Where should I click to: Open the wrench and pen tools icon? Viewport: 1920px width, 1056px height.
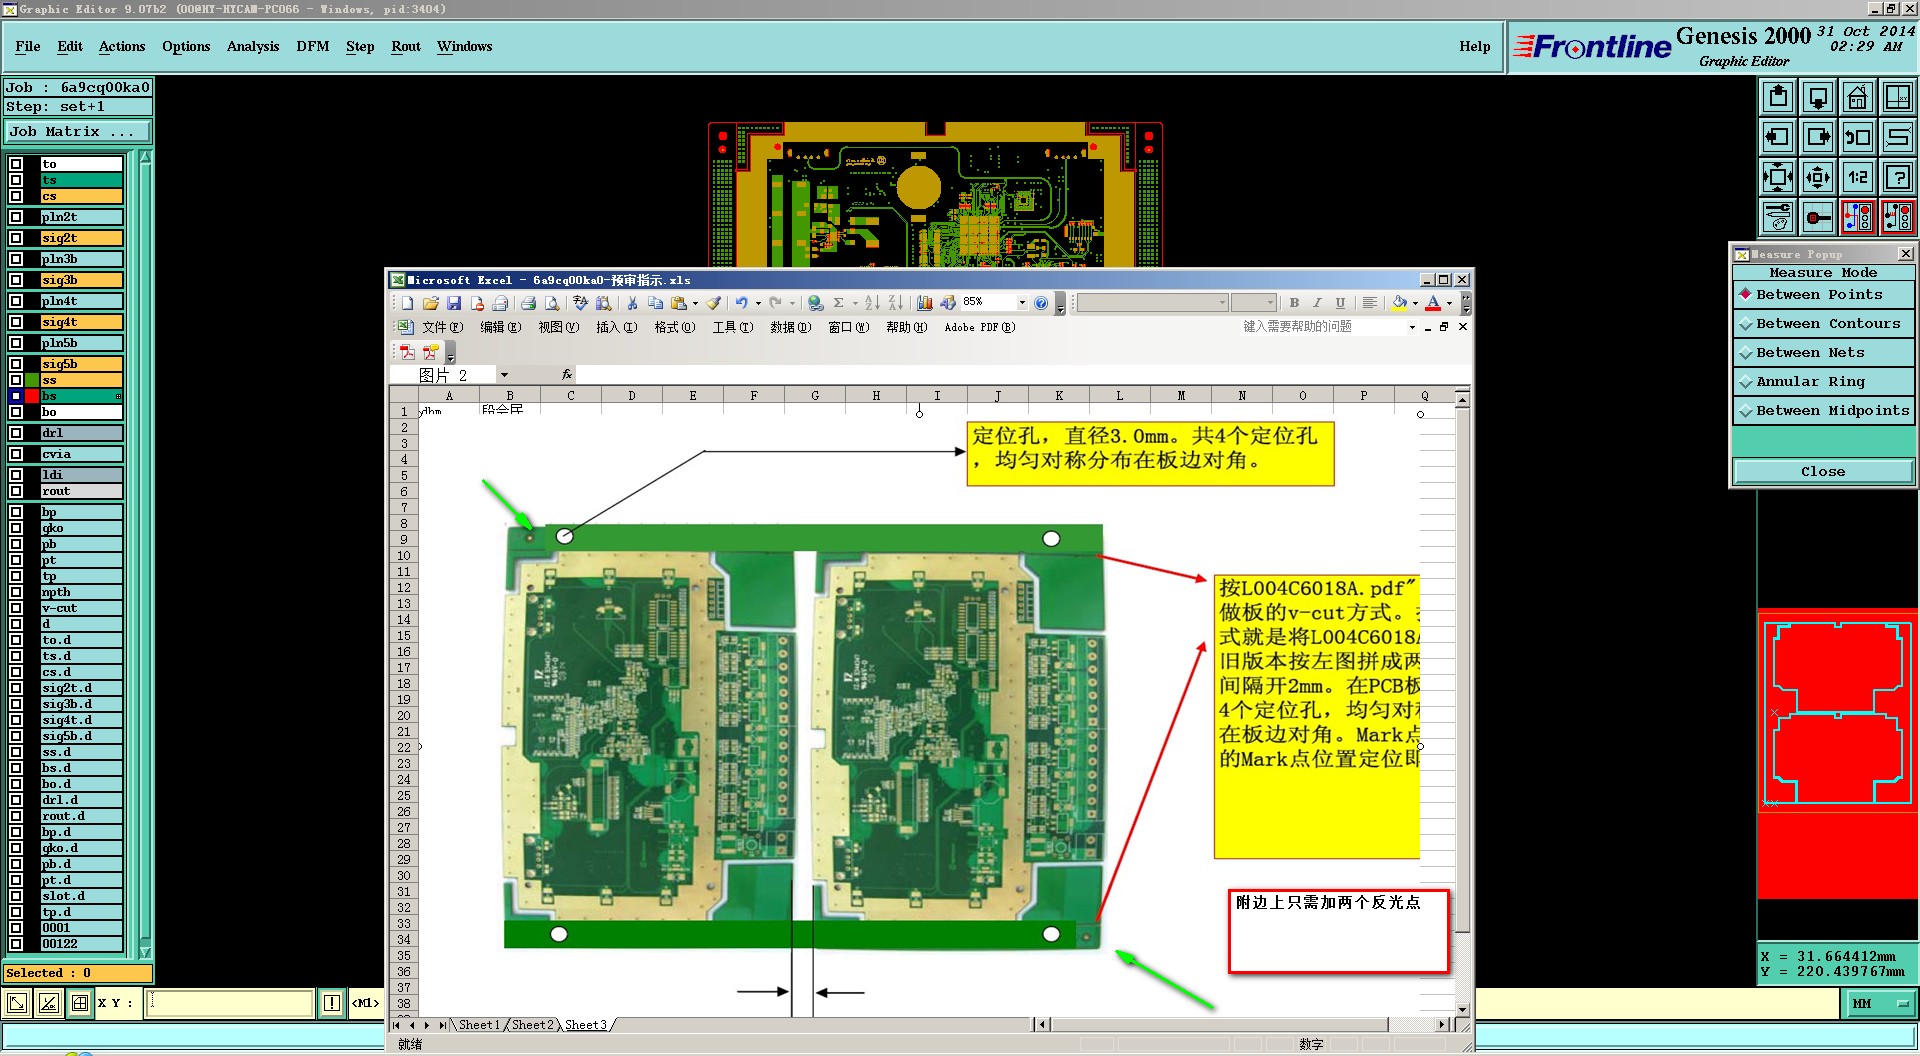click(1778, 217)
